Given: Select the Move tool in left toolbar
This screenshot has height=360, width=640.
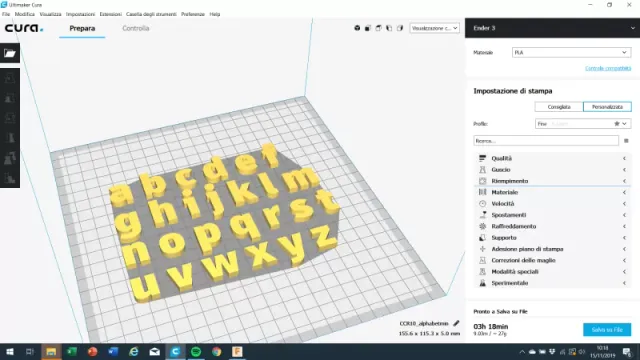Looking at the screenshot, I should tap(10, 78).
